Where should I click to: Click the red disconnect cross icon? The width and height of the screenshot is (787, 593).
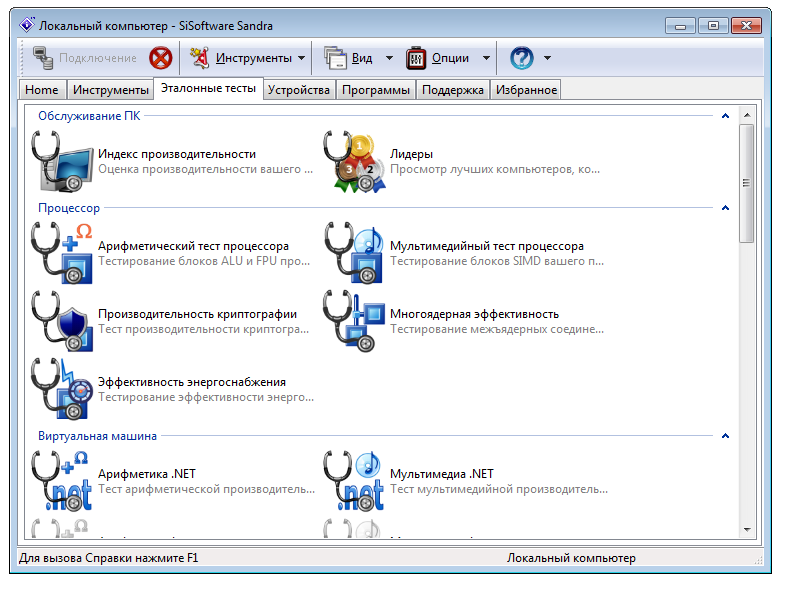click(161, 58)
